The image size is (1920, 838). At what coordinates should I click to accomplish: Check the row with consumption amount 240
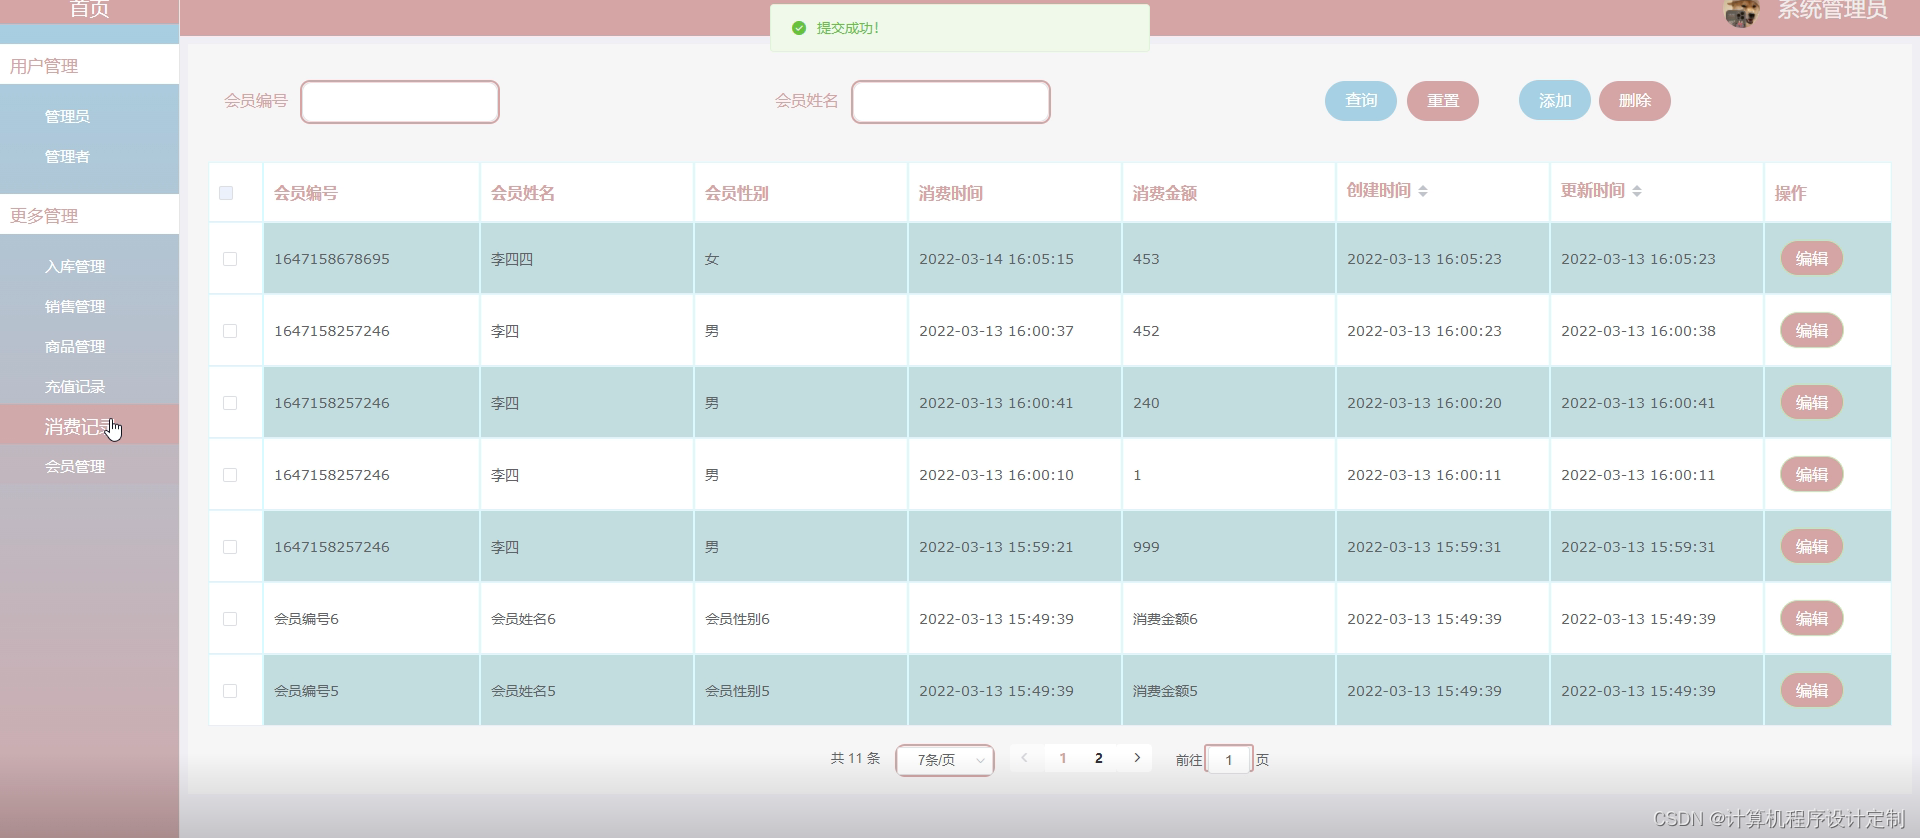pyautogui.click(x=230, y=403)
